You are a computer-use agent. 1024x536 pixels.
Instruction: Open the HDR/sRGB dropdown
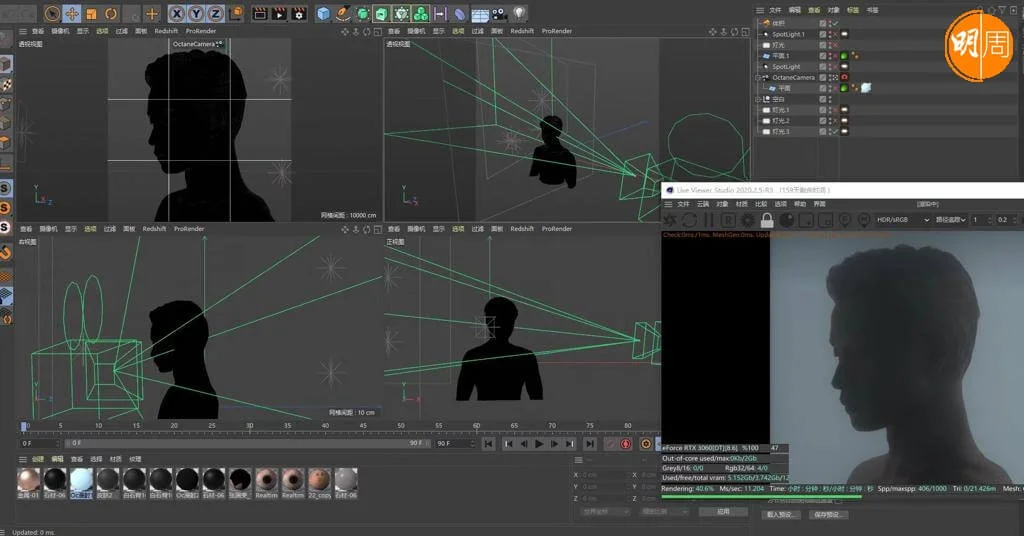(903, 220)
